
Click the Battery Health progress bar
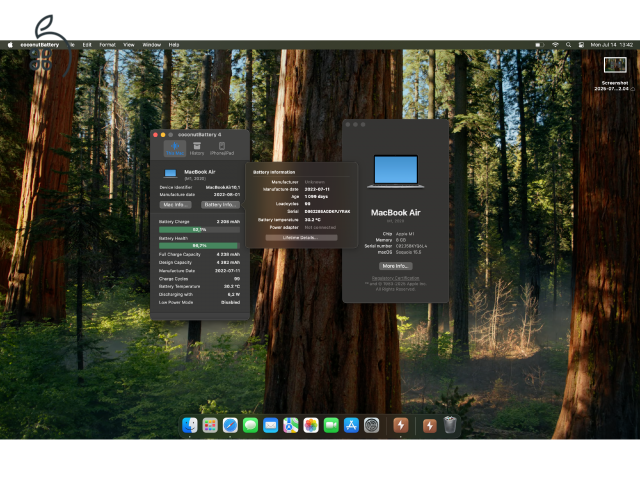199,246
